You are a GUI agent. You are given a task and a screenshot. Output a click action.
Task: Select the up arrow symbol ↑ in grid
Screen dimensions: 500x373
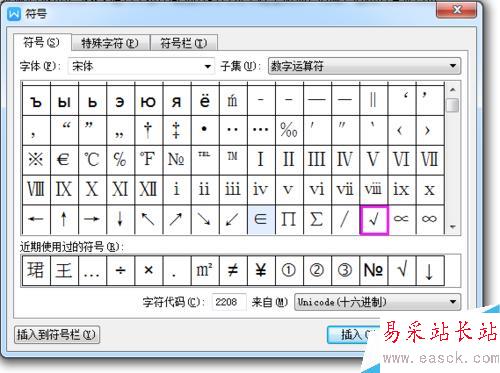click(64, 220)
